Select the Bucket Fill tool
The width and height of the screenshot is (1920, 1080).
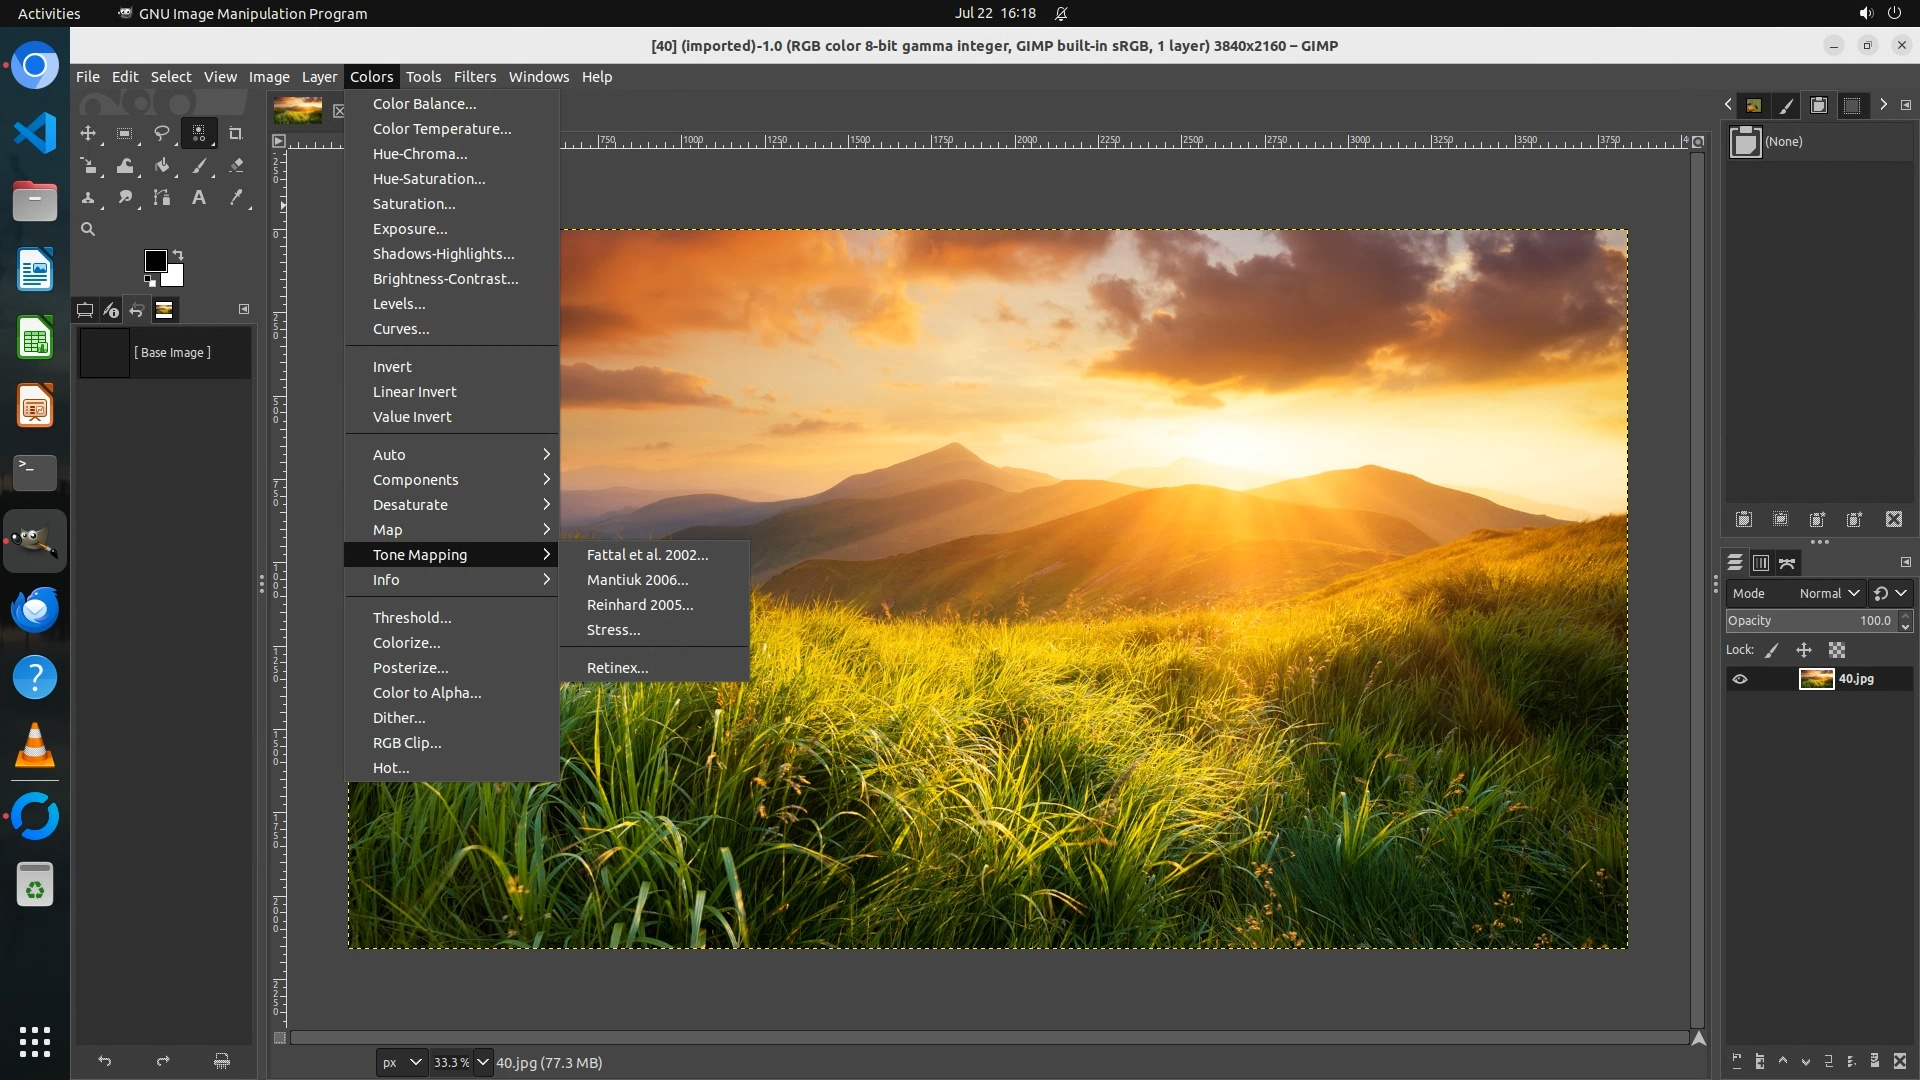[162, 166]
